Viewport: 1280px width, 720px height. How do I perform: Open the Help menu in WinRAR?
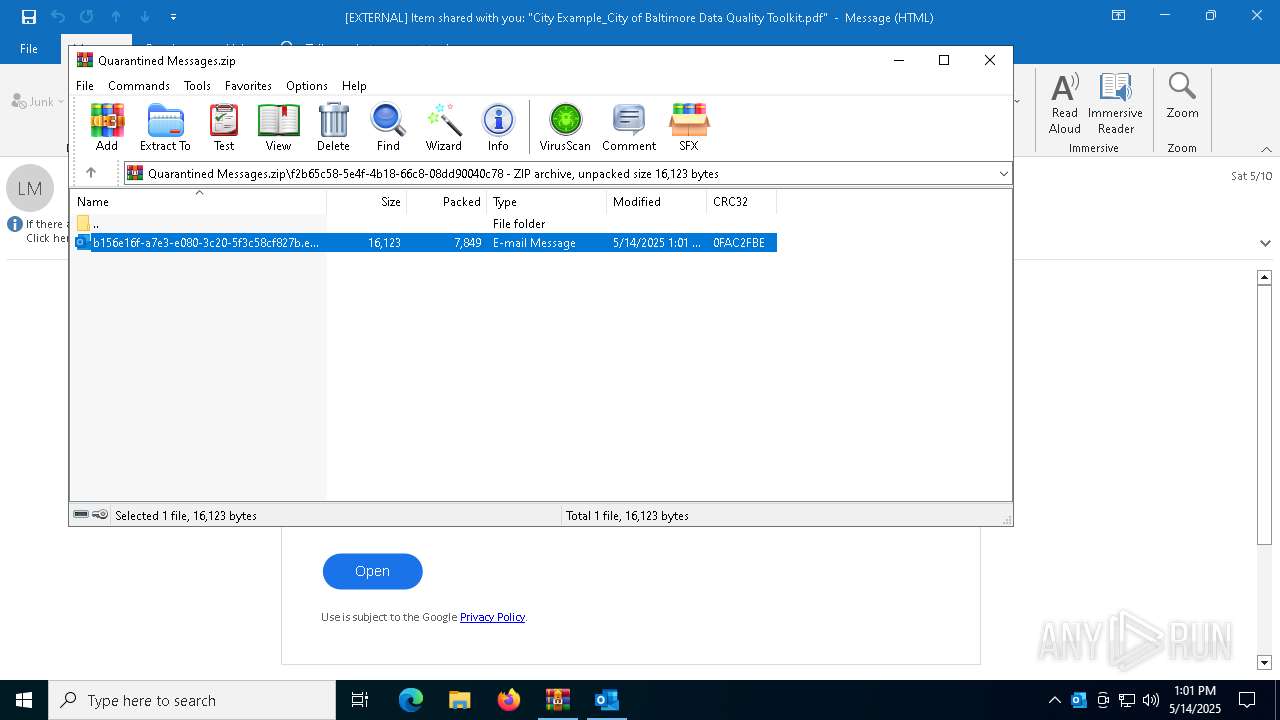coord(354,86)
